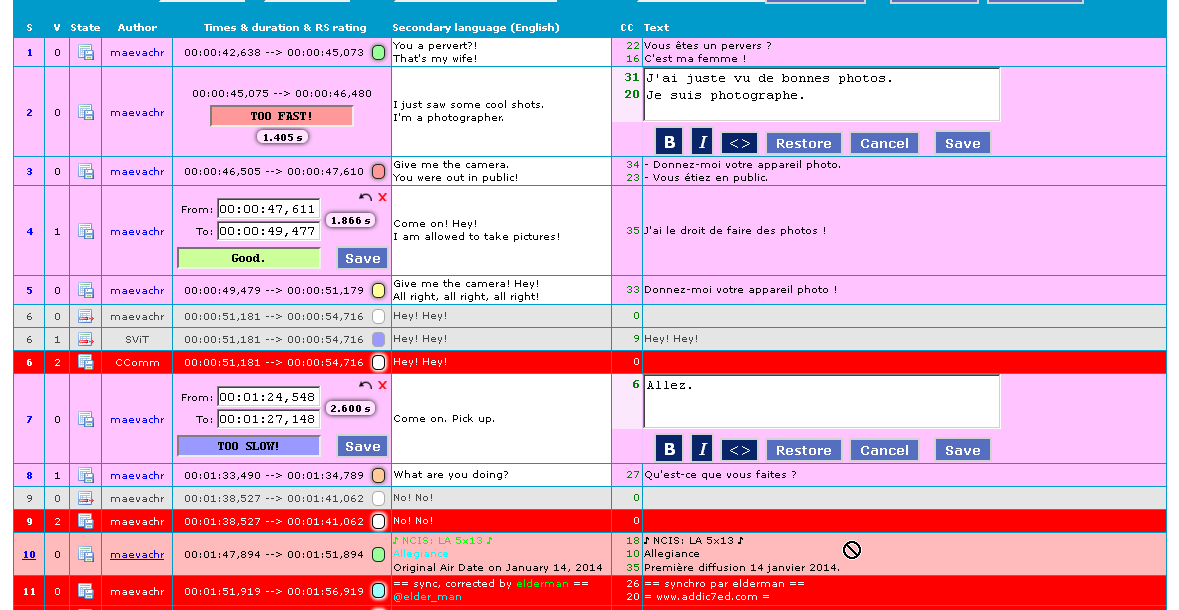Click the yellow rating swatch on sequence 5

tap(378, 291)
